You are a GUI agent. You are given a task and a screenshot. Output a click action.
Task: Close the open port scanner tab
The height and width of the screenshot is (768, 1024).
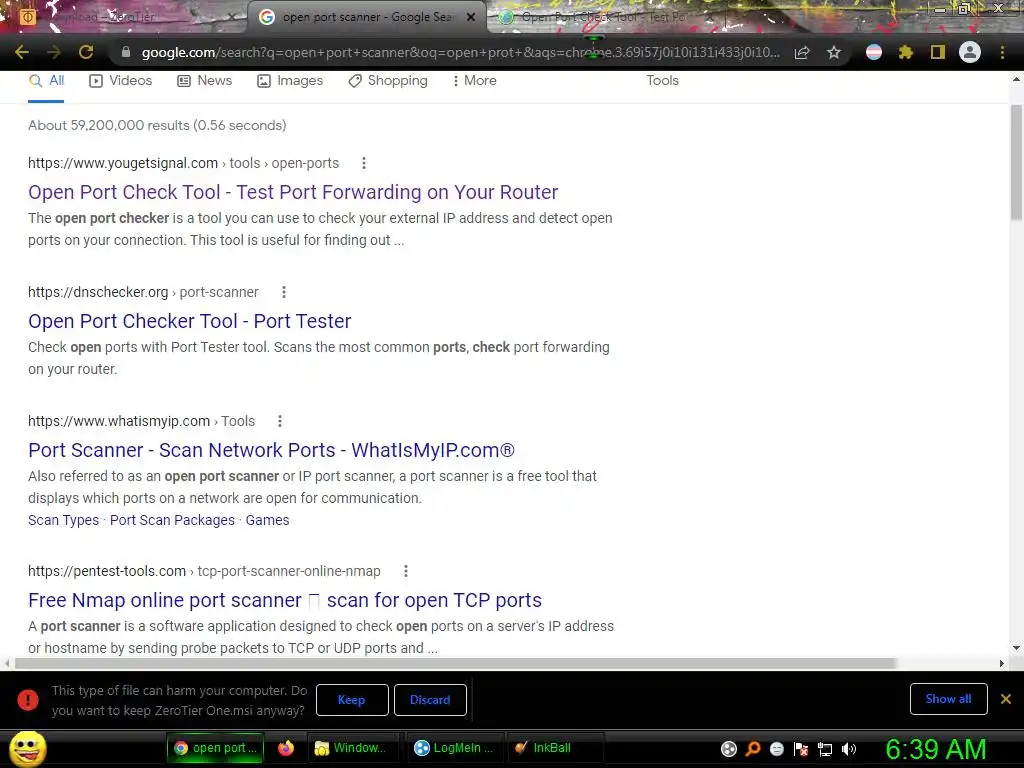(471, 17)
